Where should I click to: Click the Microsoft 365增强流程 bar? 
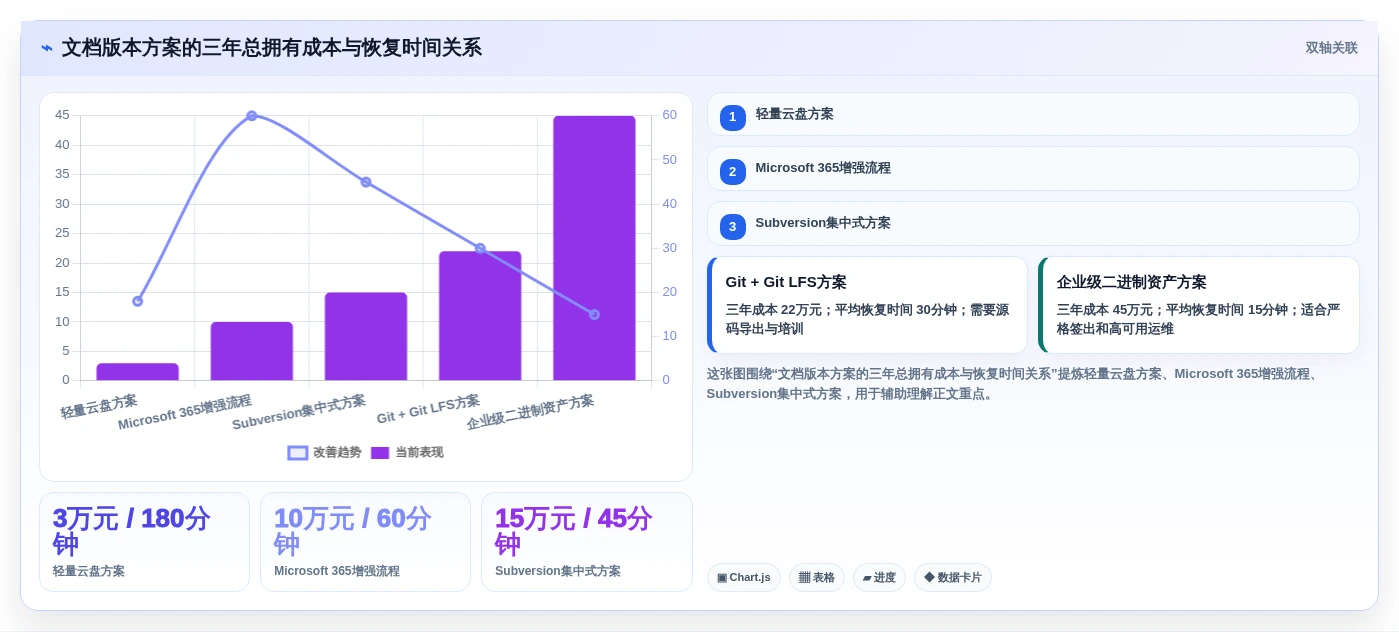252,351
